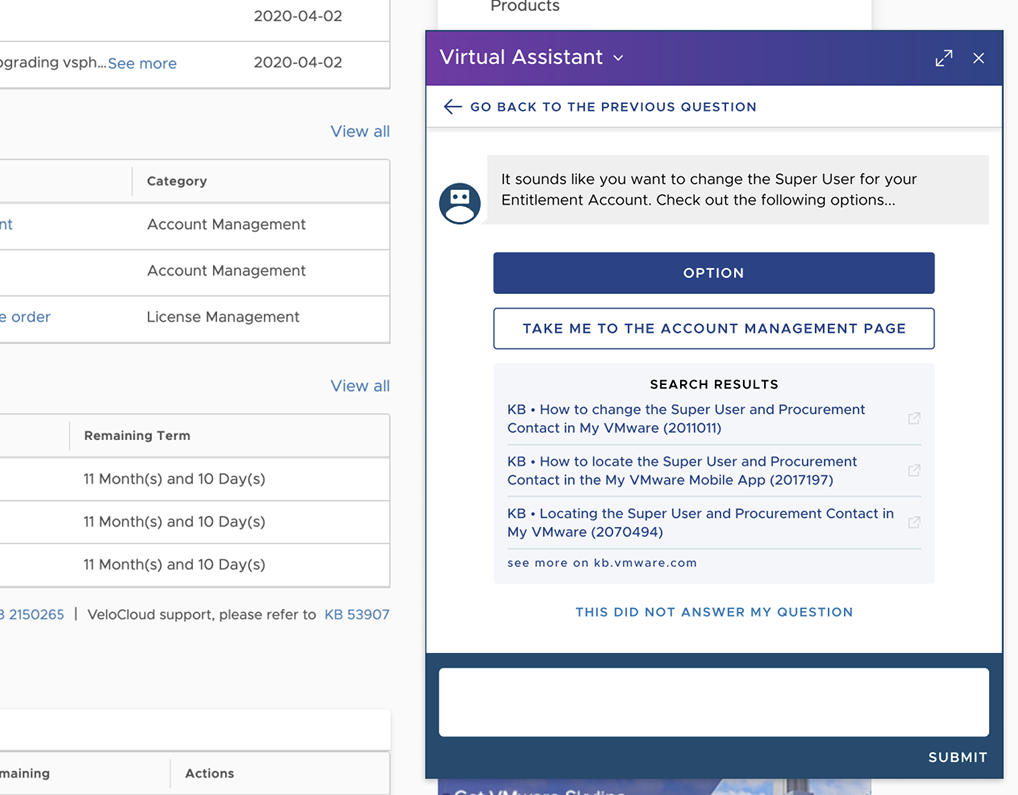Select the last '11 Month(s) and 10 Day(s)' cell
This screenshot has width=1018, height=795.
(x=174, y=565)
